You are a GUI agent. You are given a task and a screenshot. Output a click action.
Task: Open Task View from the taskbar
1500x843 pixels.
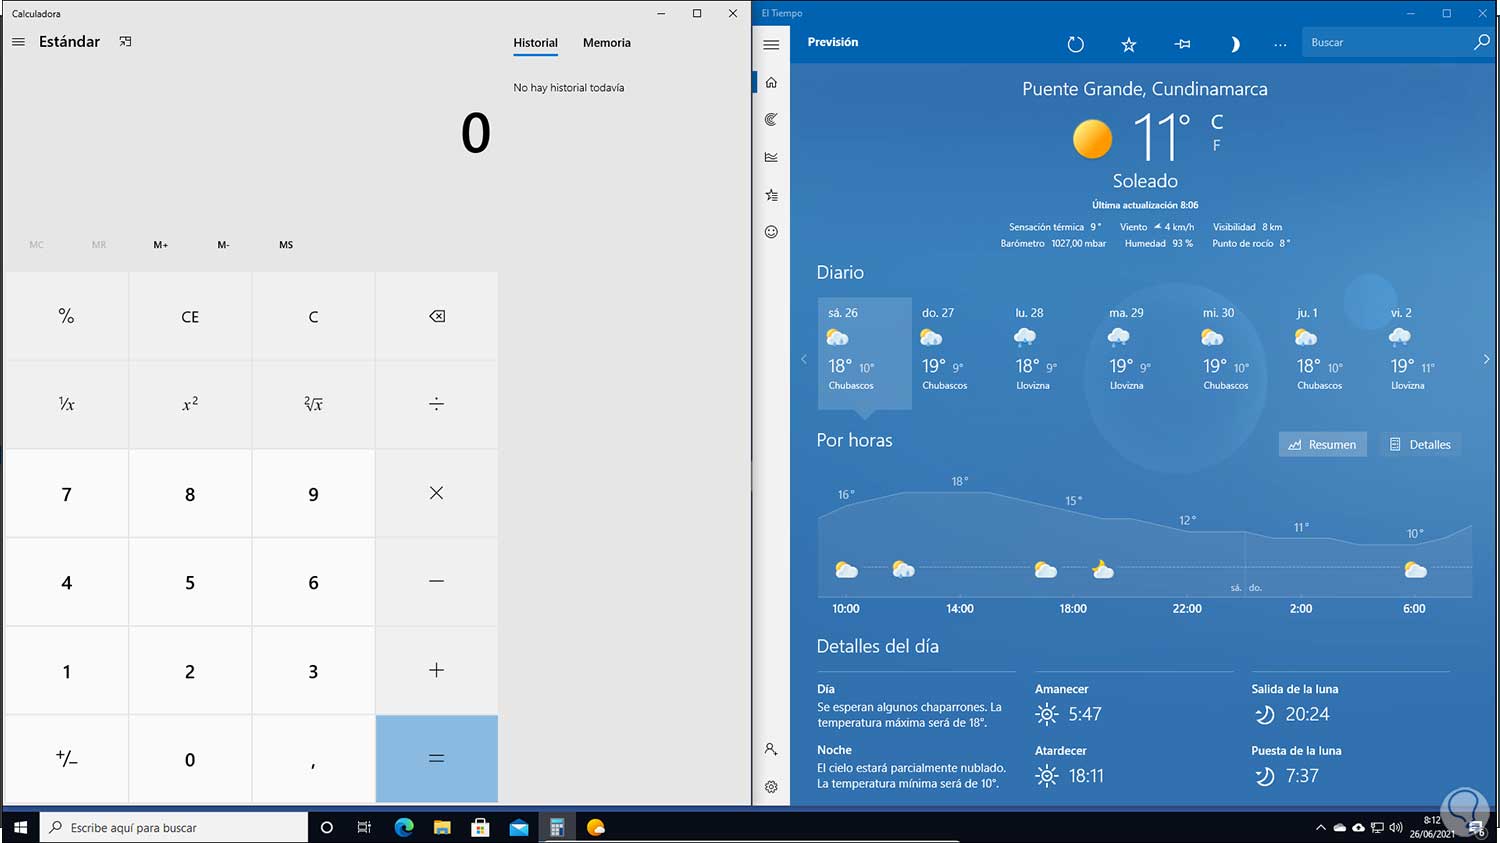[x=364, y=827]
